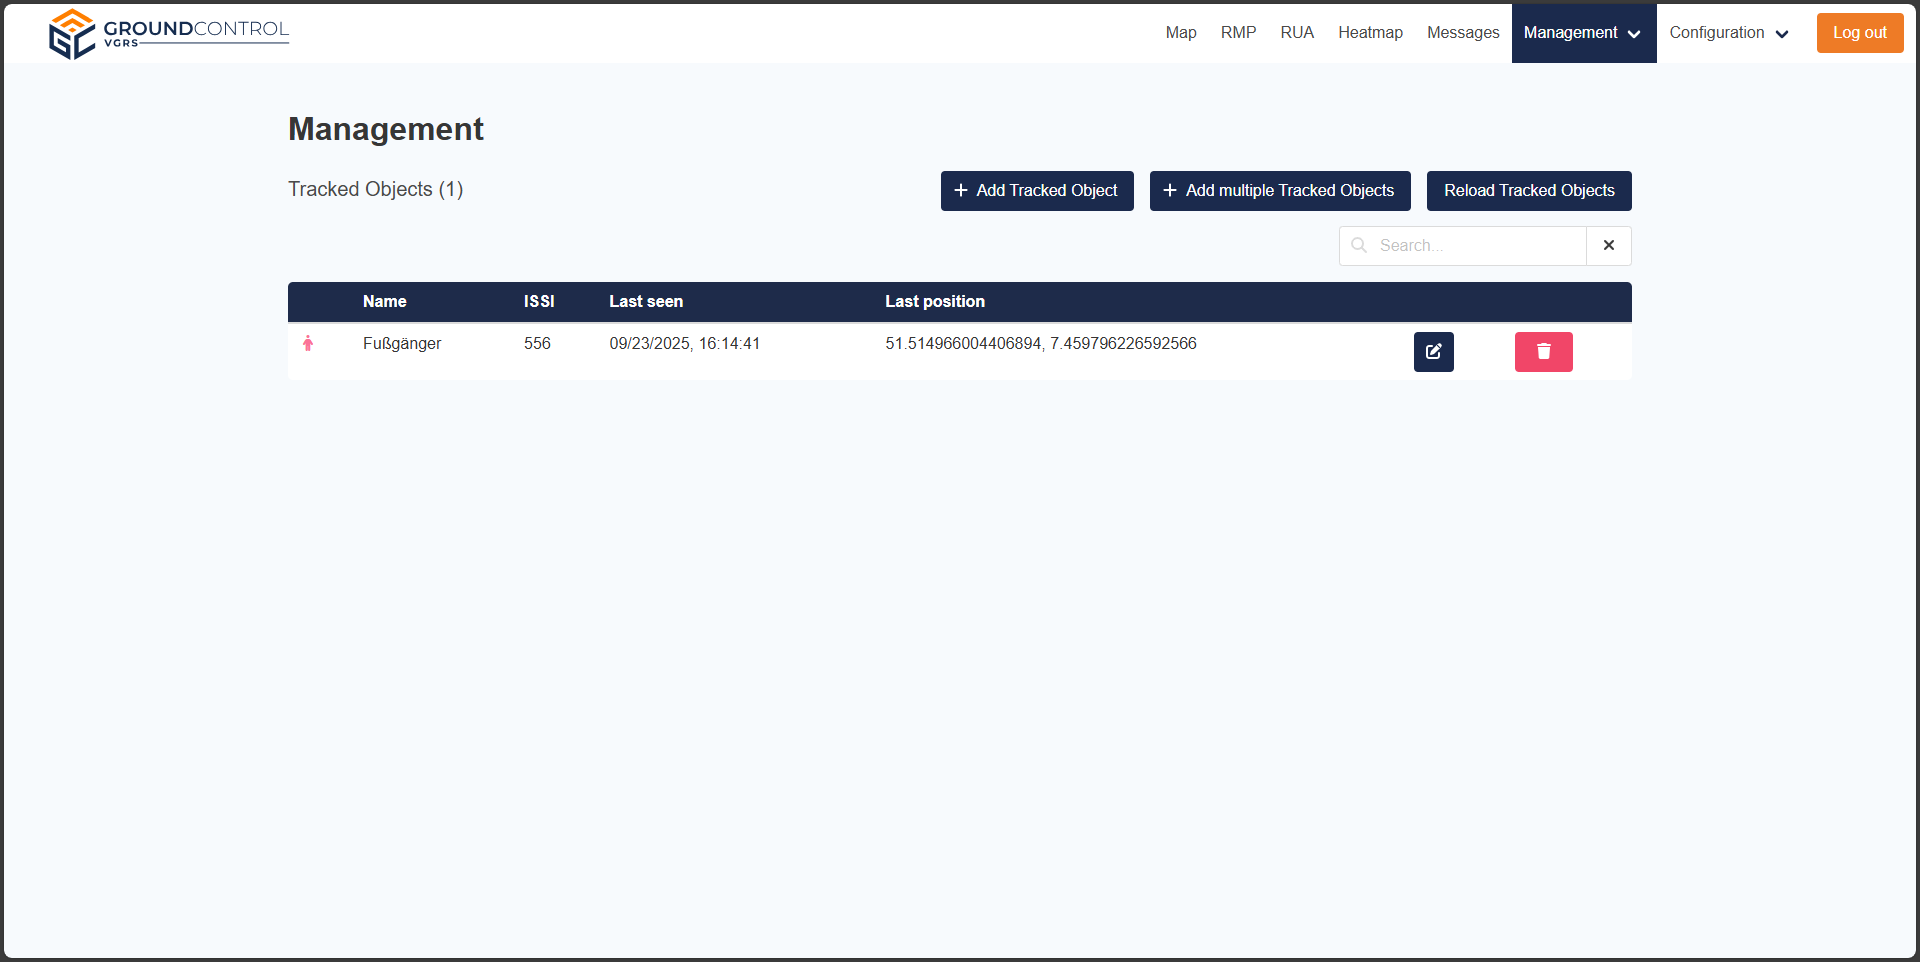Open the Configuration dropdown menu
Viewport: 1920px width, 962px height.
coord(1728,33)
